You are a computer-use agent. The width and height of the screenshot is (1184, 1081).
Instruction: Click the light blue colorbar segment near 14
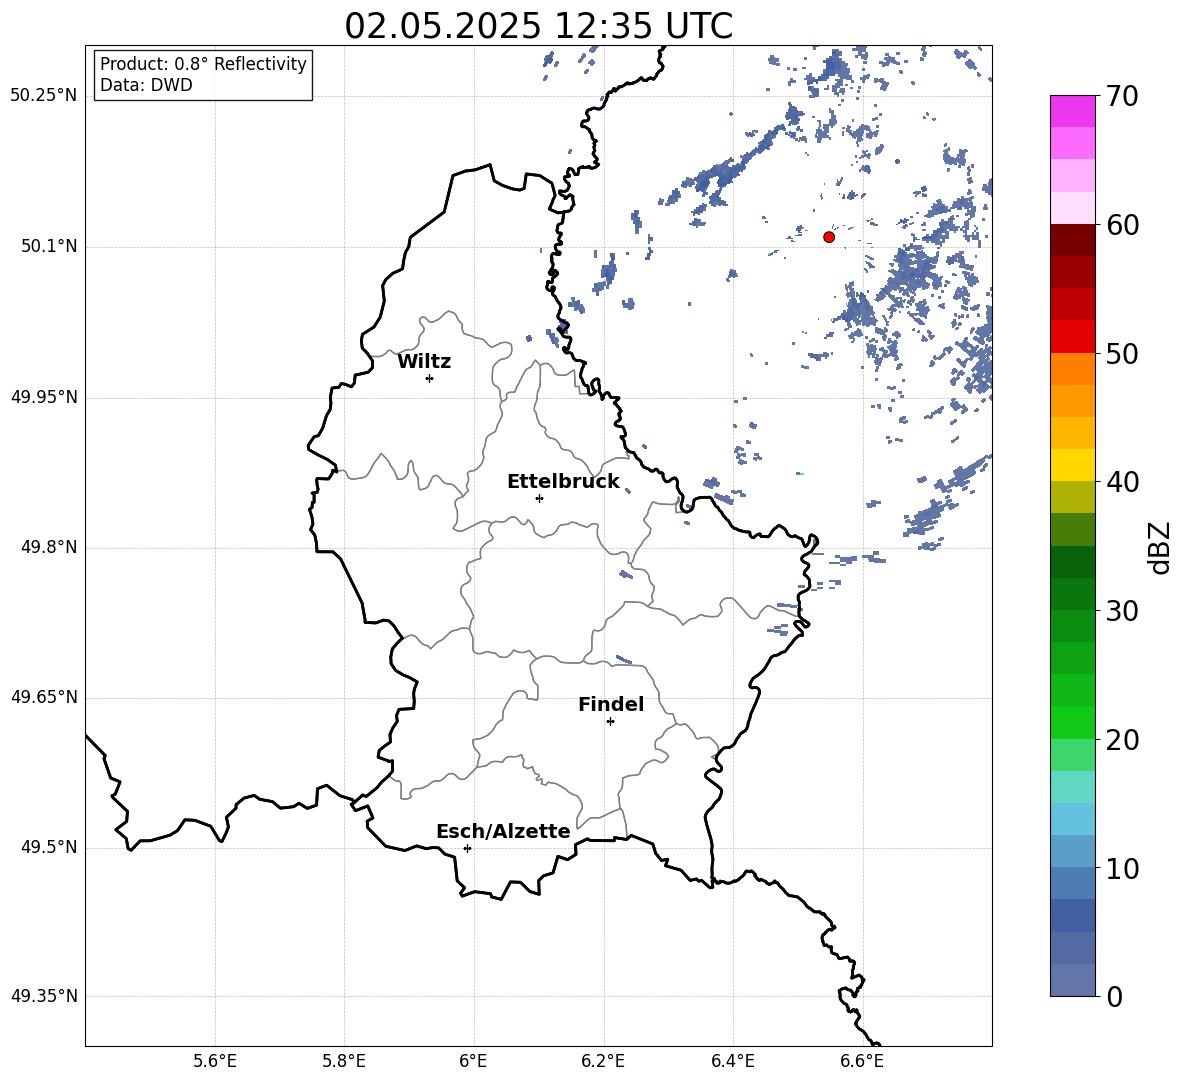pyautogui.click(x=1072, y=819)
